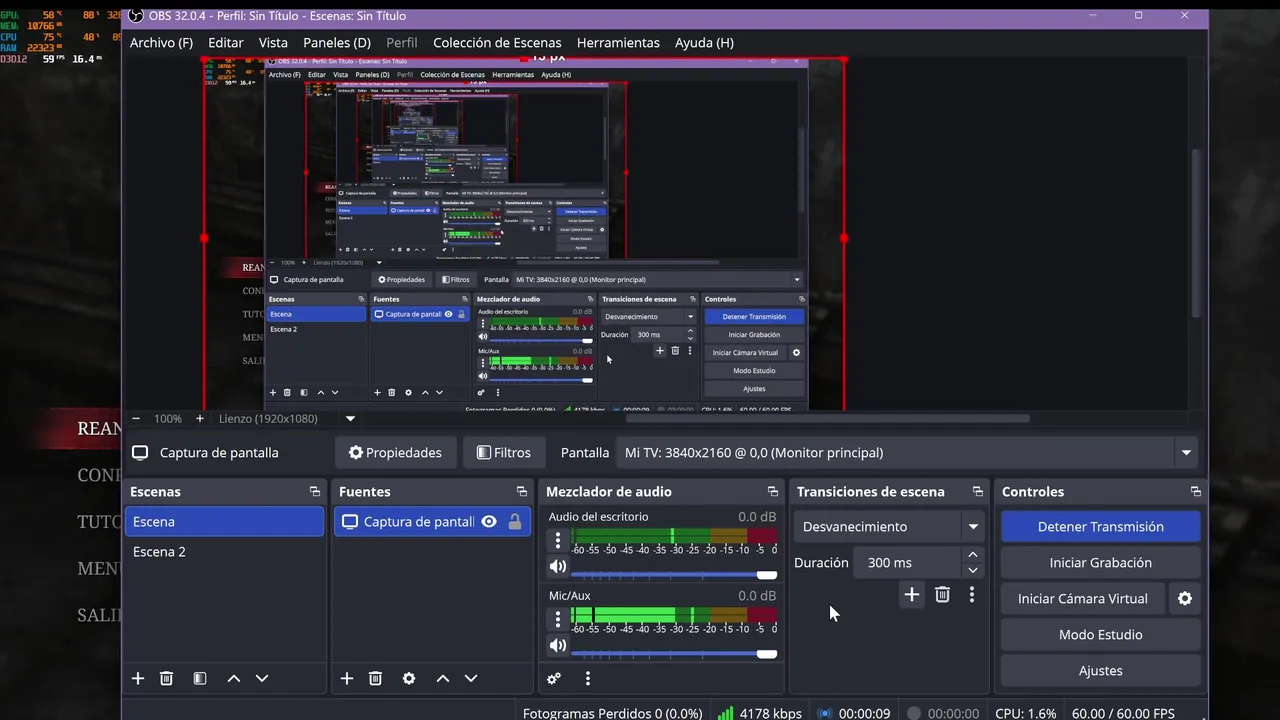Viewport: 1280px width, 720px height.
Task: Open virtual camera settings gear
Action: pos(1185,599)
